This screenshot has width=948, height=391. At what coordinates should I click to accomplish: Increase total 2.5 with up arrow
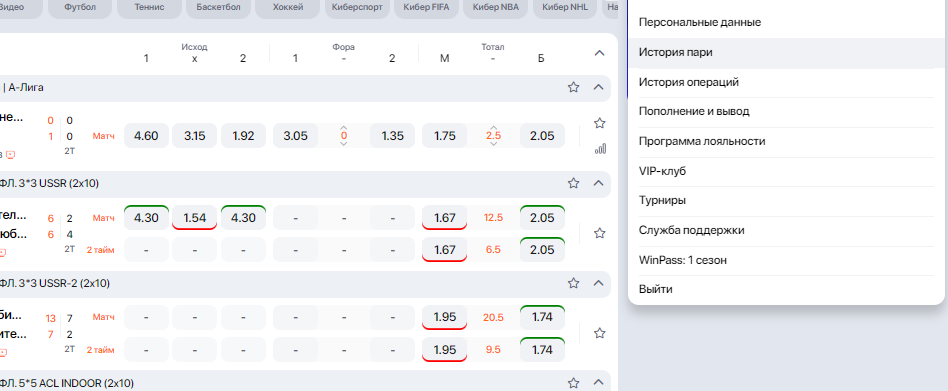pos(493,128)
